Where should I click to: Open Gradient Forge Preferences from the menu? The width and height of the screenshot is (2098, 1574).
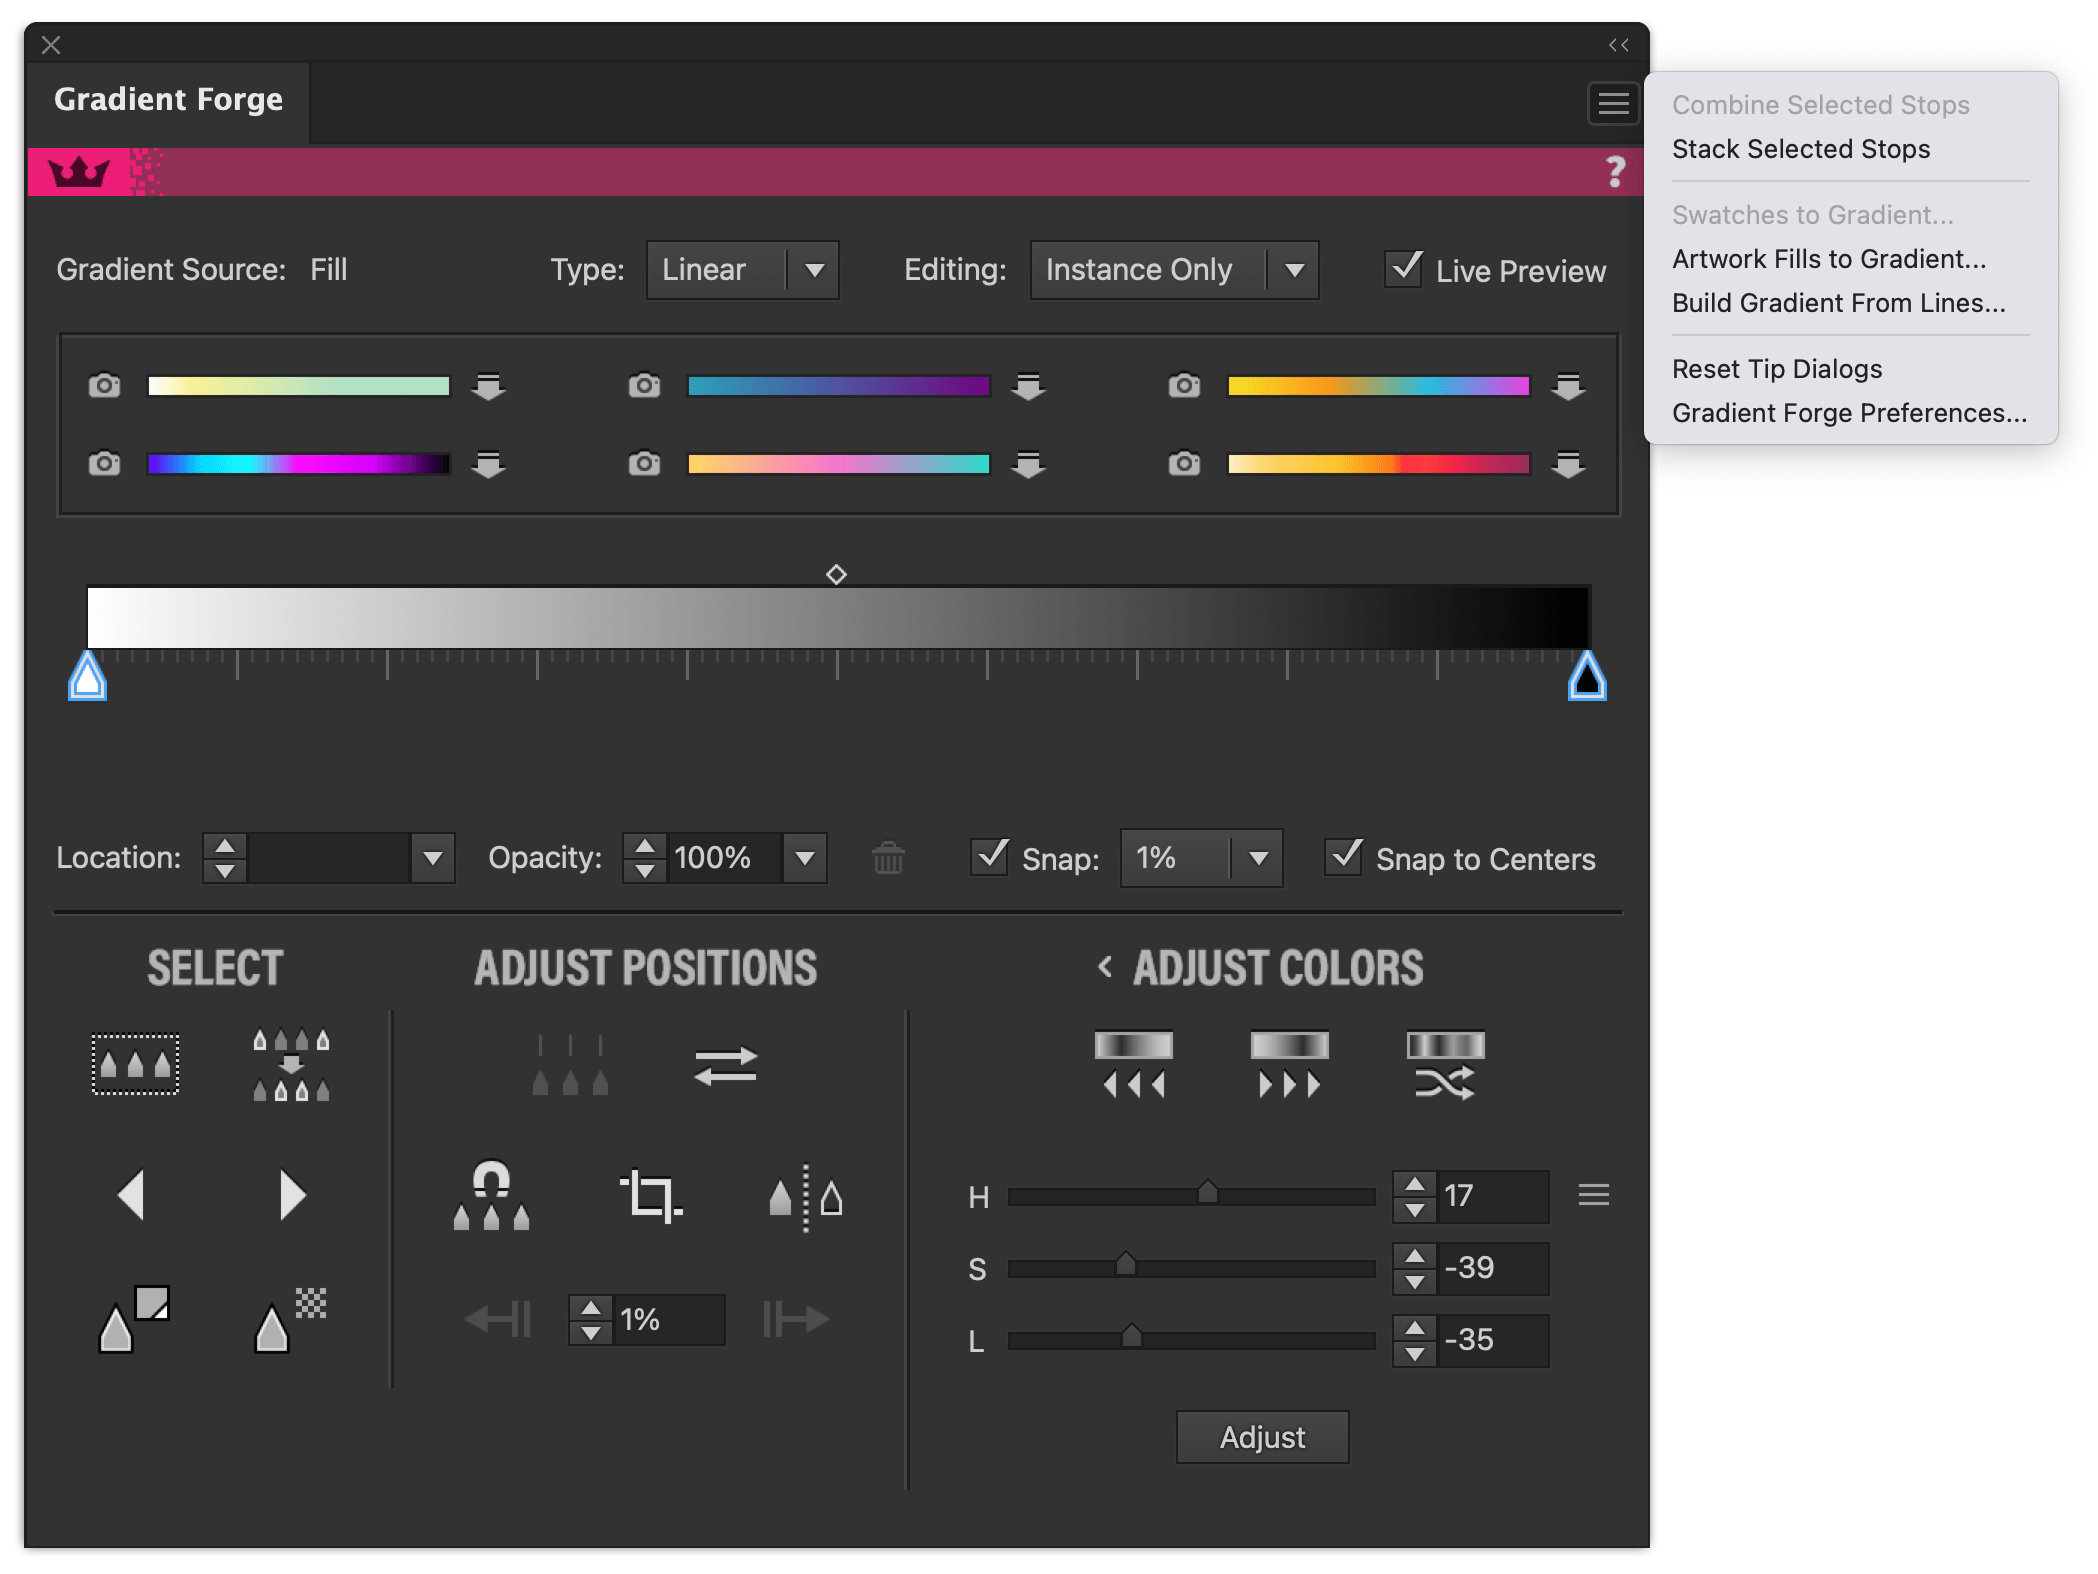(x=1848, y=412)
